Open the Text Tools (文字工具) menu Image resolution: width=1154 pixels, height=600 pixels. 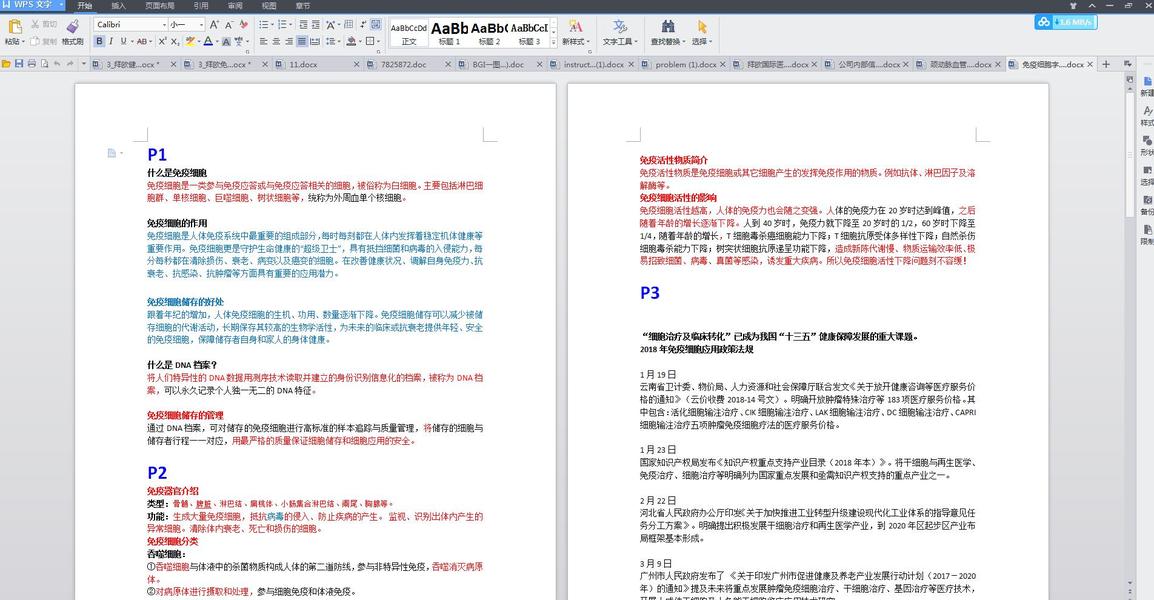pyautogui.click(x=620, y=33)
